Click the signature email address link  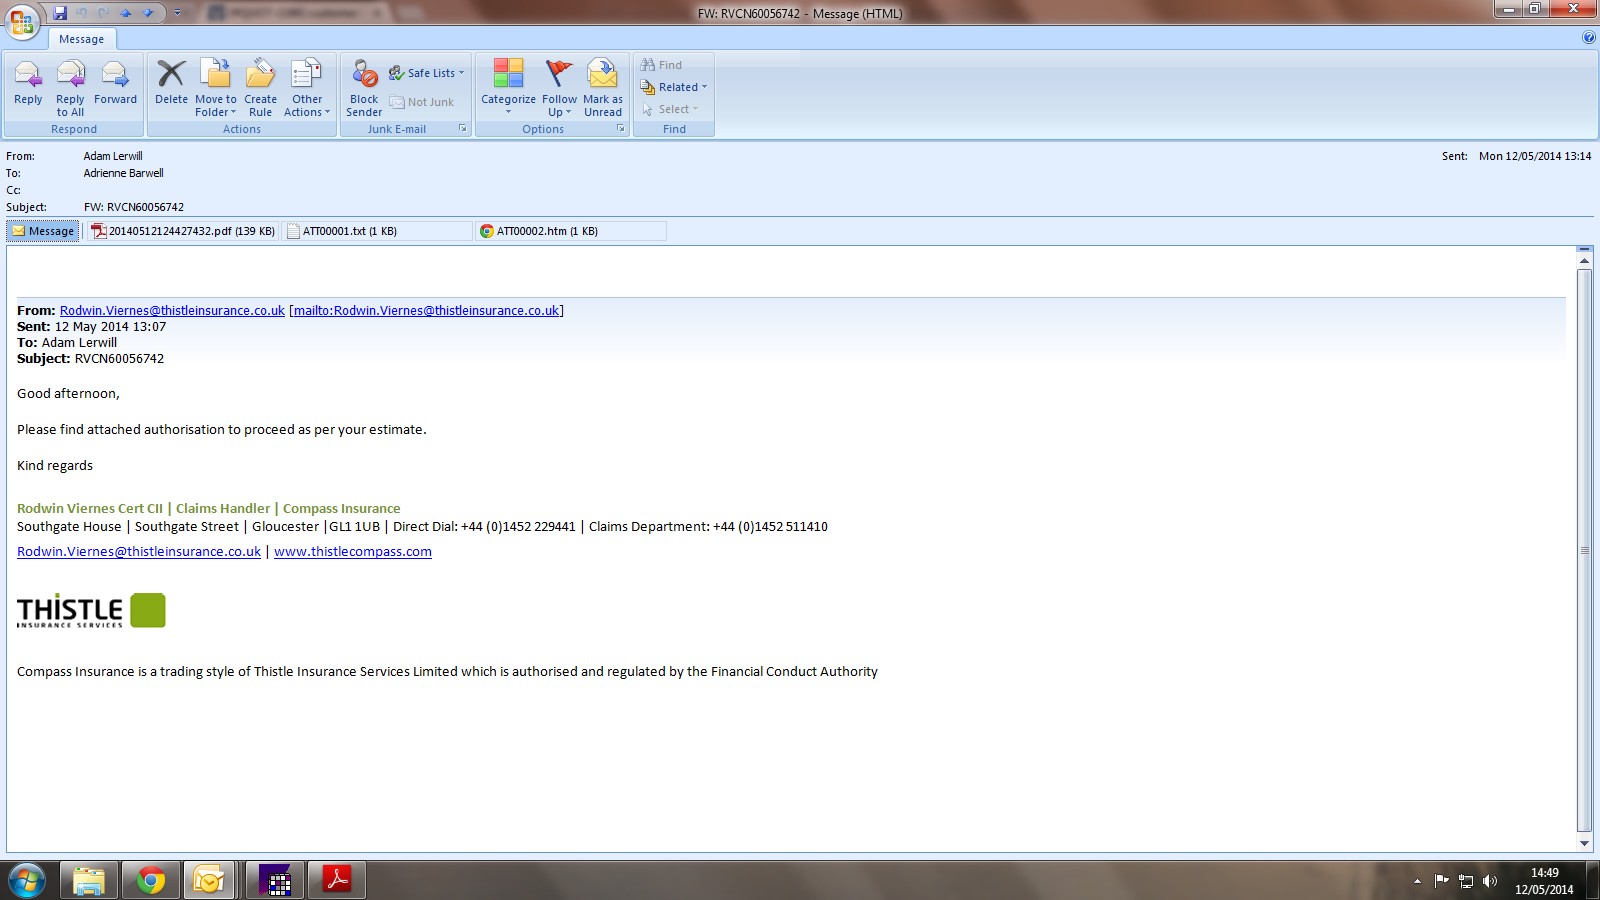[139, 552]
